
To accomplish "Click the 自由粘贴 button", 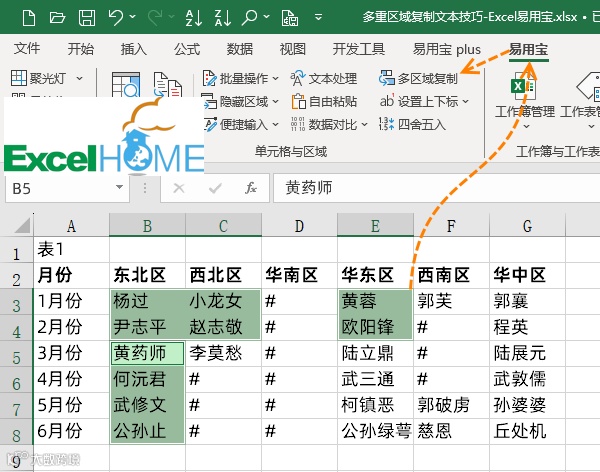I will (x=324, y=101).
